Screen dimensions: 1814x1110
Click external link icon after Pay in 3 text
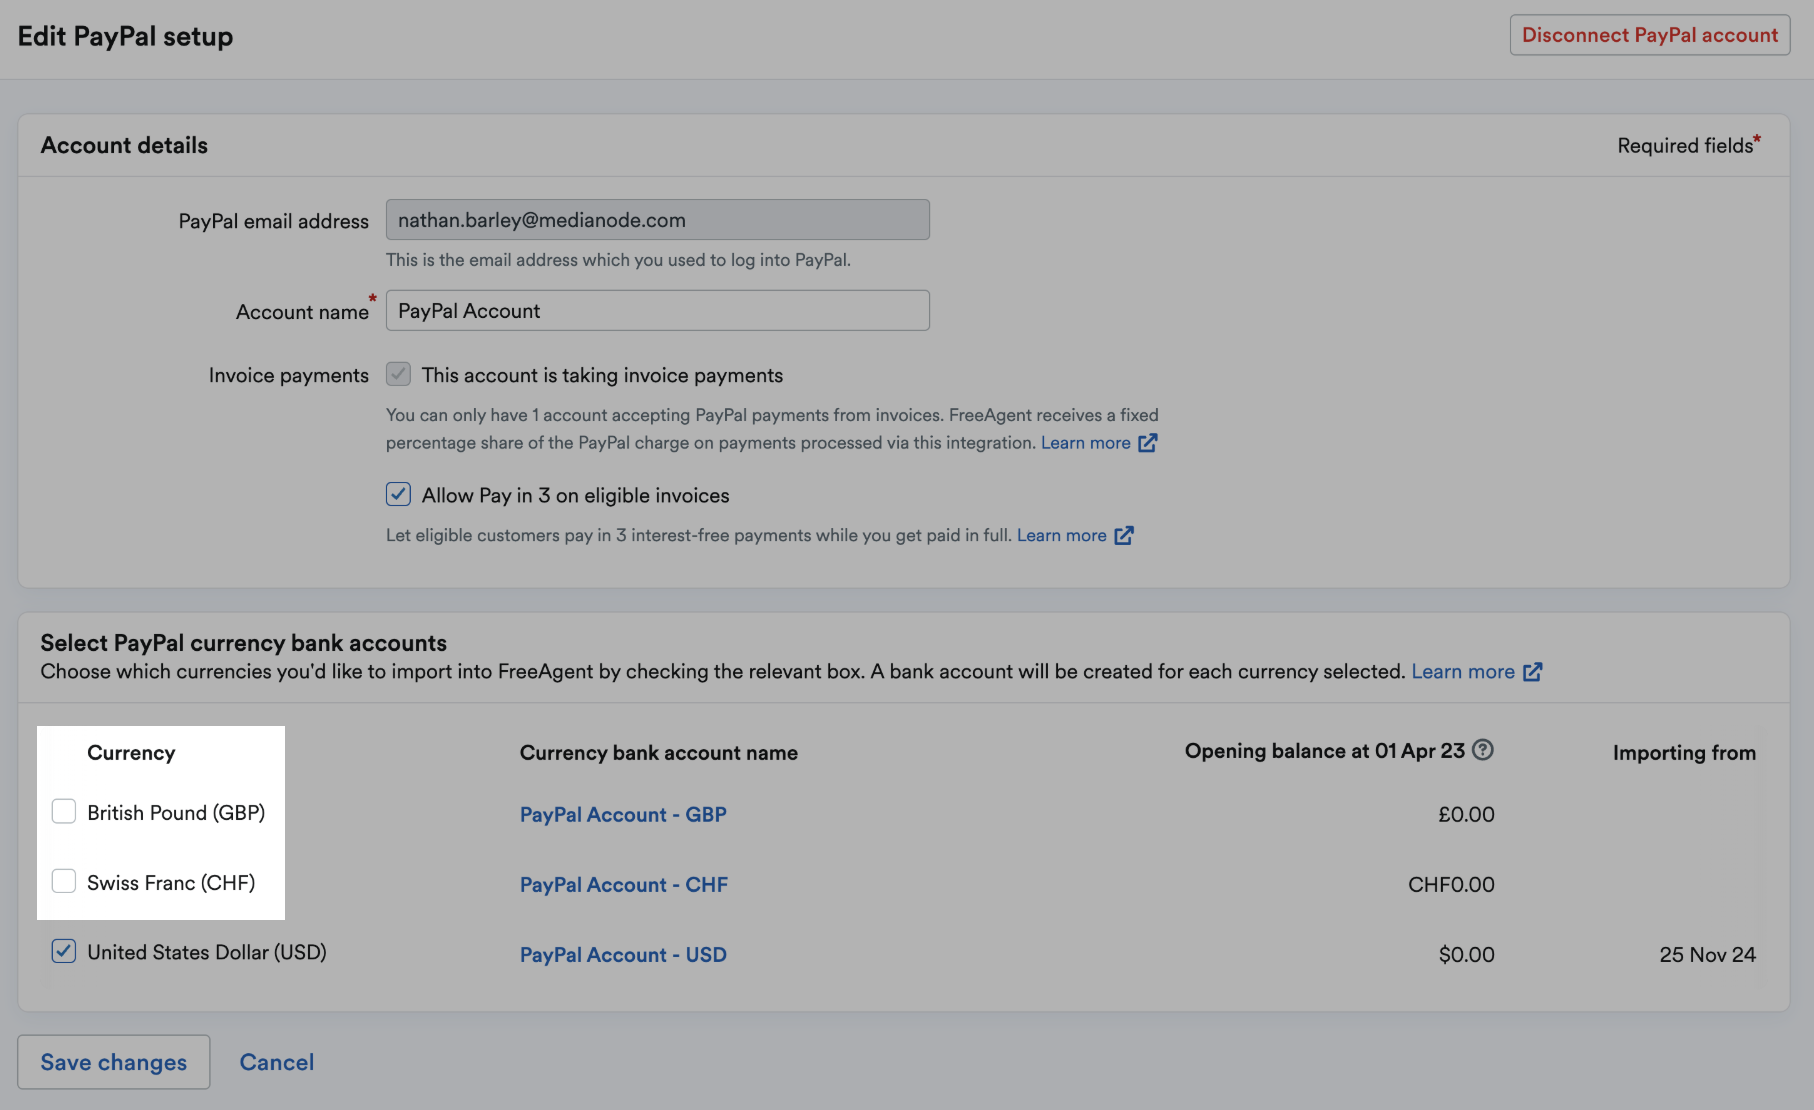pyautogui.click(x=1124, y=535)
